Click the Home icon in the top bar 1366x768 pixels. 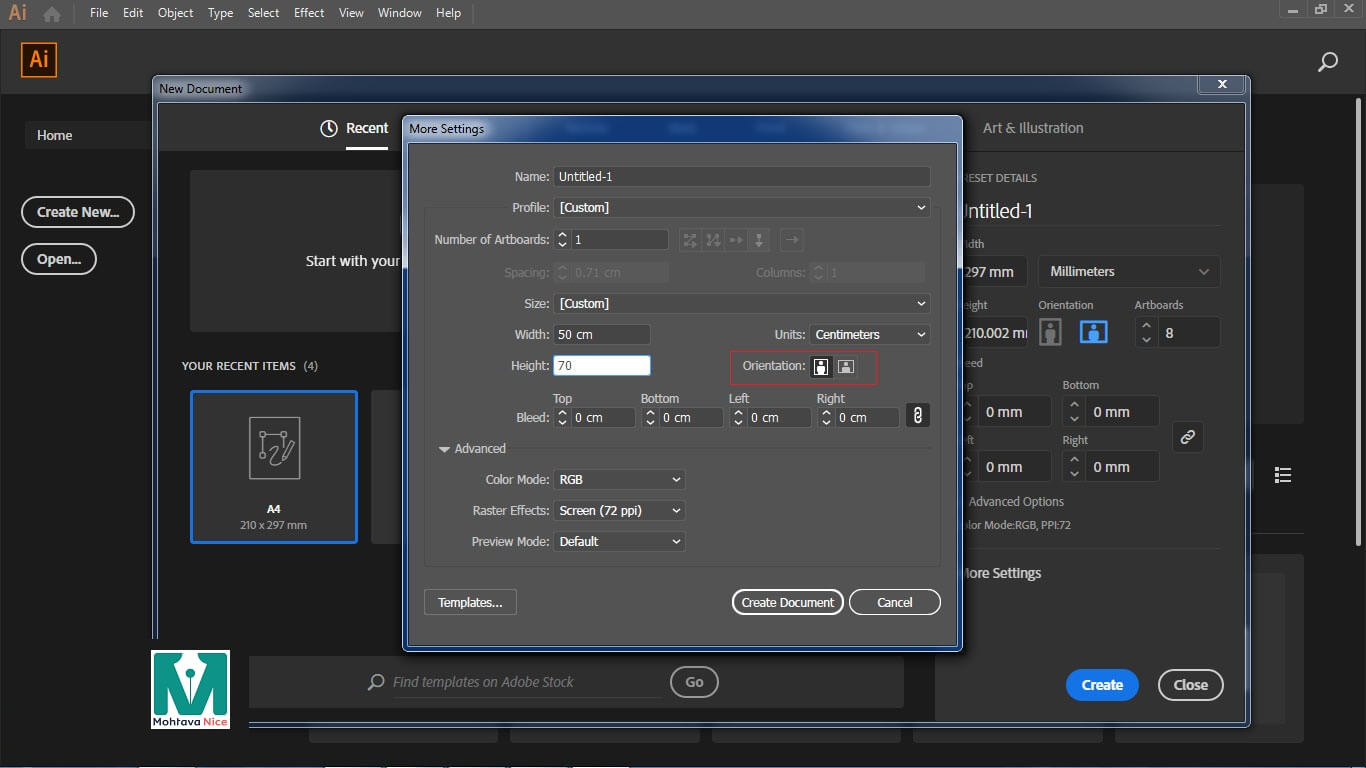[x=51, y=14]
